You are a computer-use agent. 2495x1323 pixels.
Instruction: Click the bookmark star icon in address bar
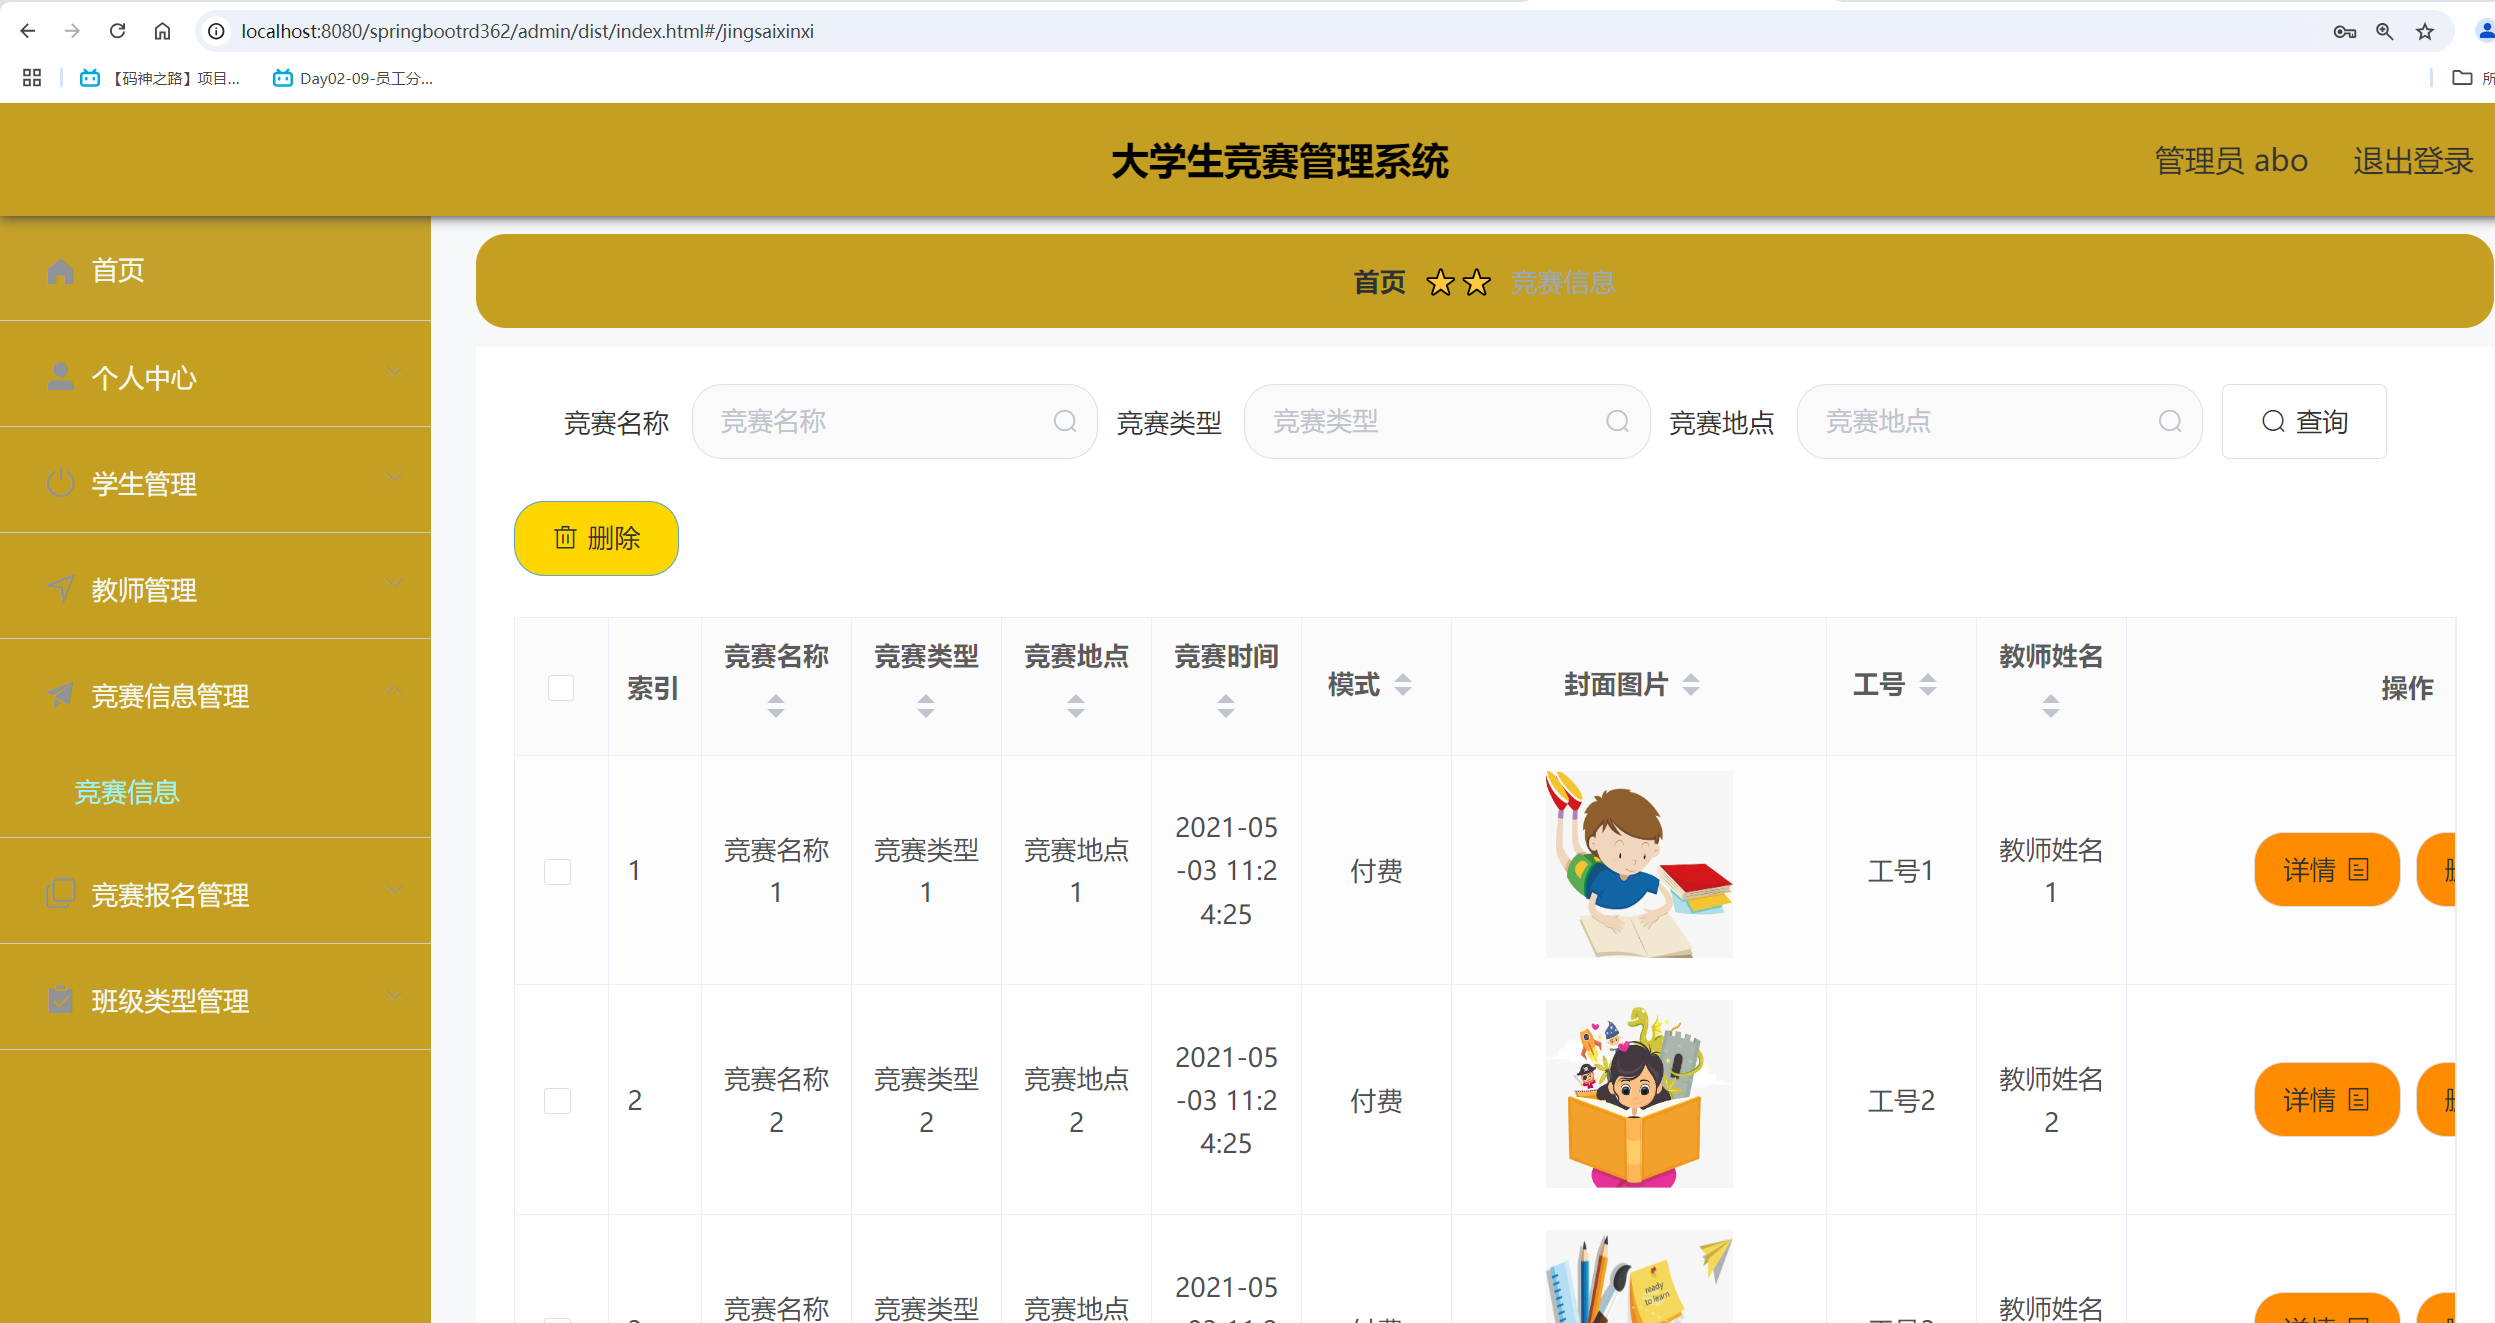[x=2424, y=32]
